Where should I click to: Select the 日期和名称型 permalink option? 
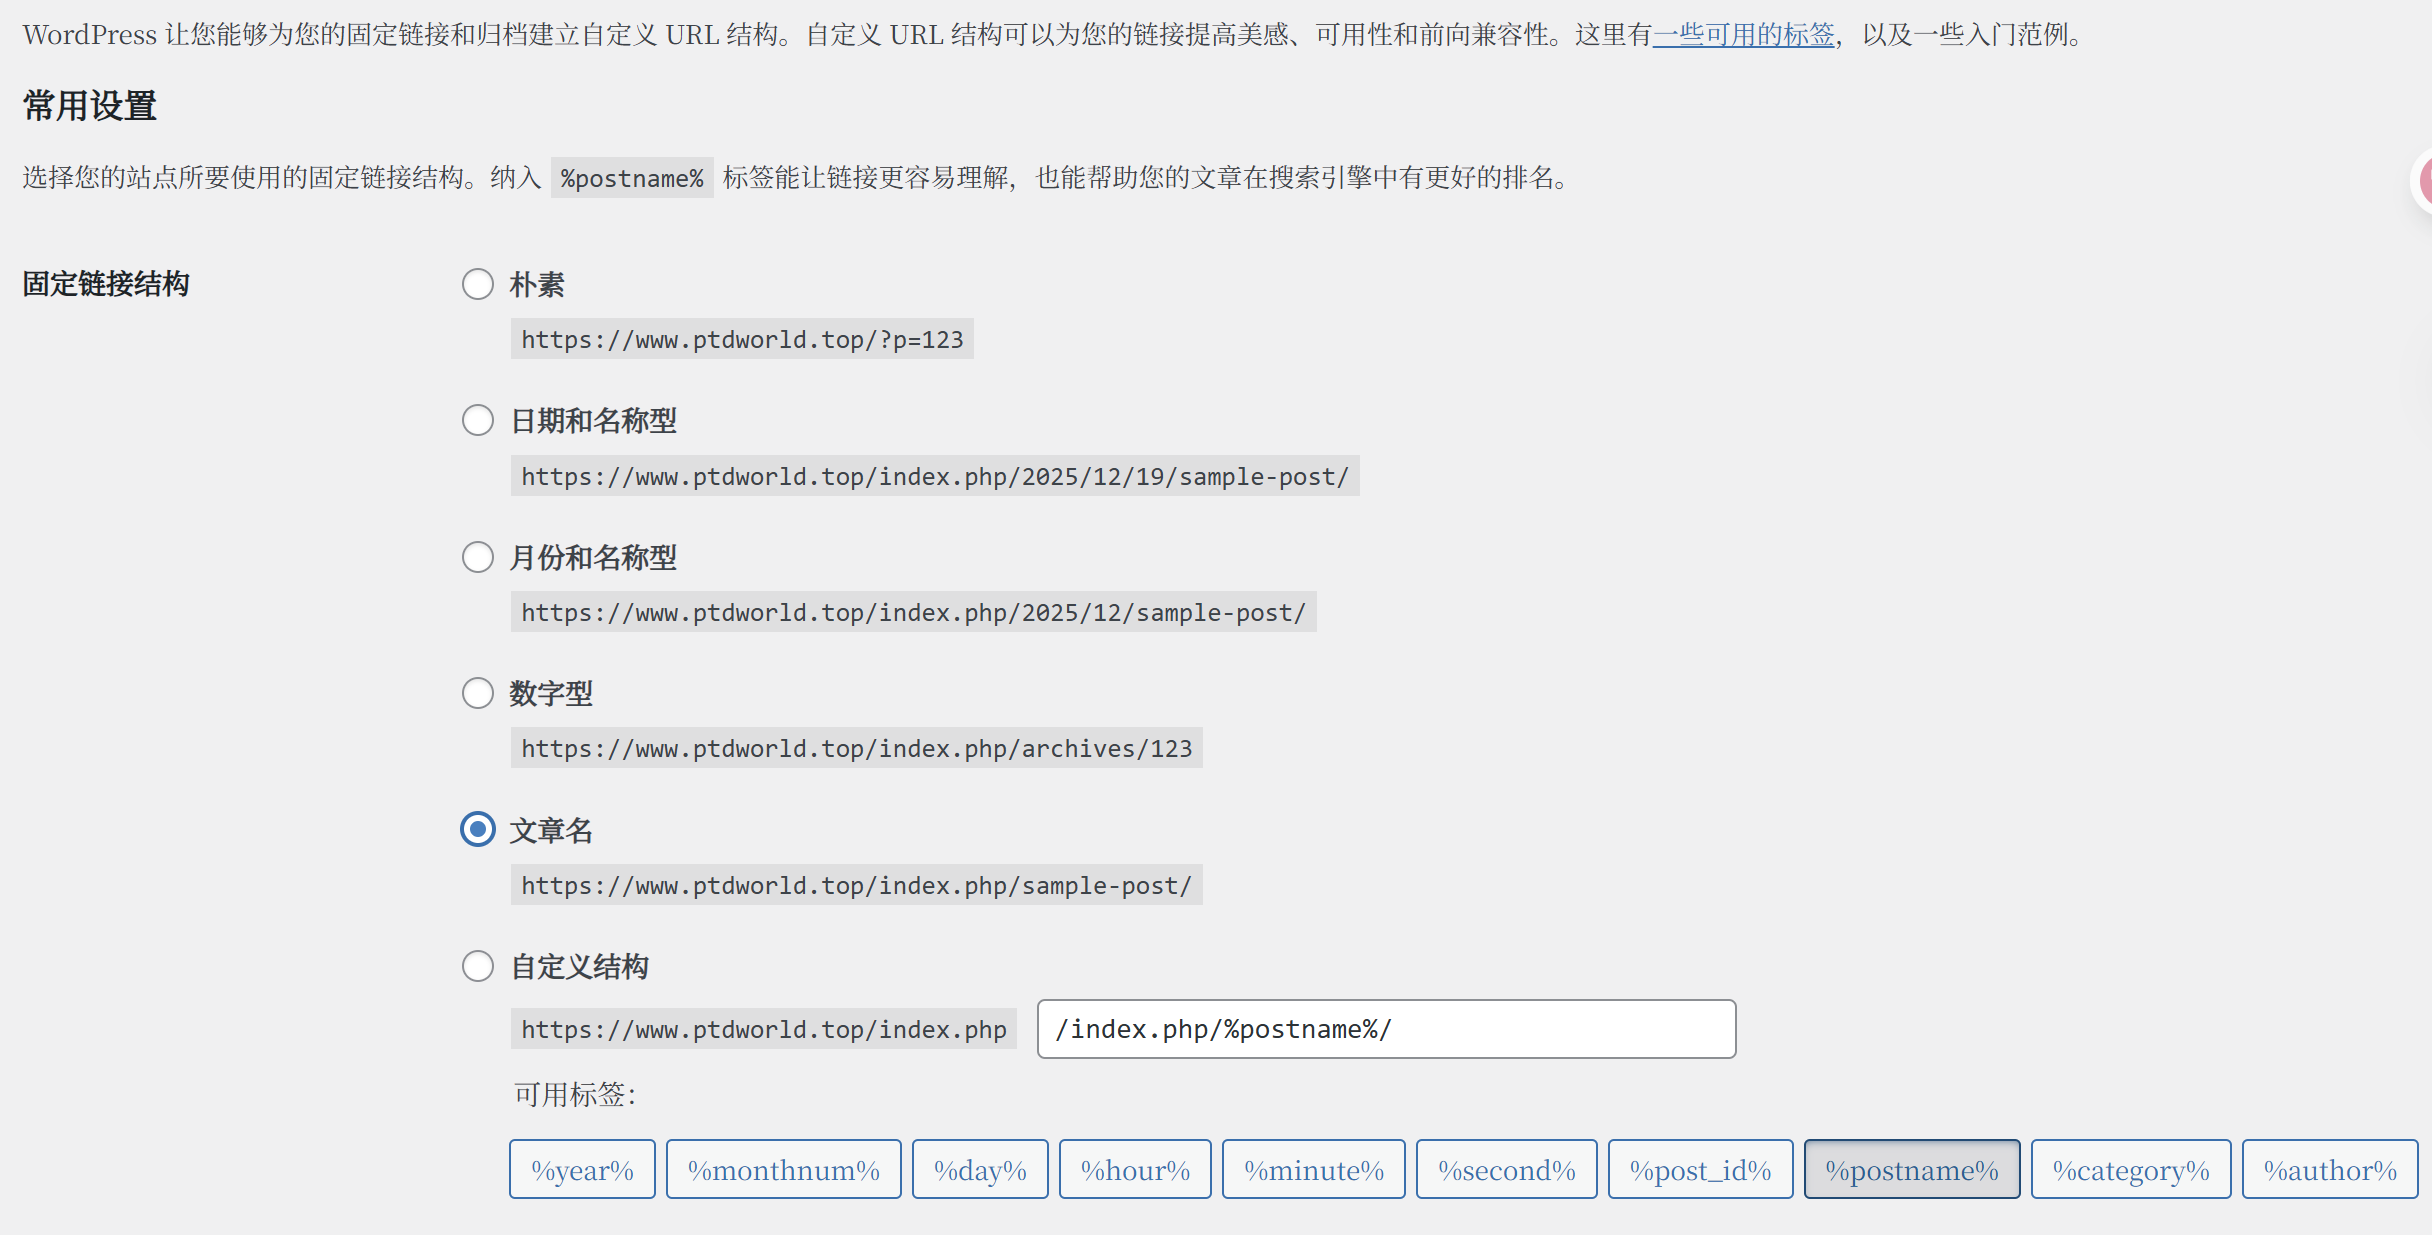coord(478,420)
